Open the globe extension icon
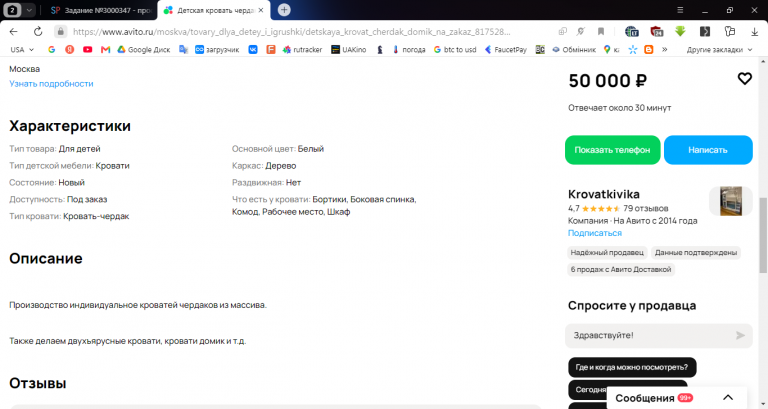 tap(631, 31)
